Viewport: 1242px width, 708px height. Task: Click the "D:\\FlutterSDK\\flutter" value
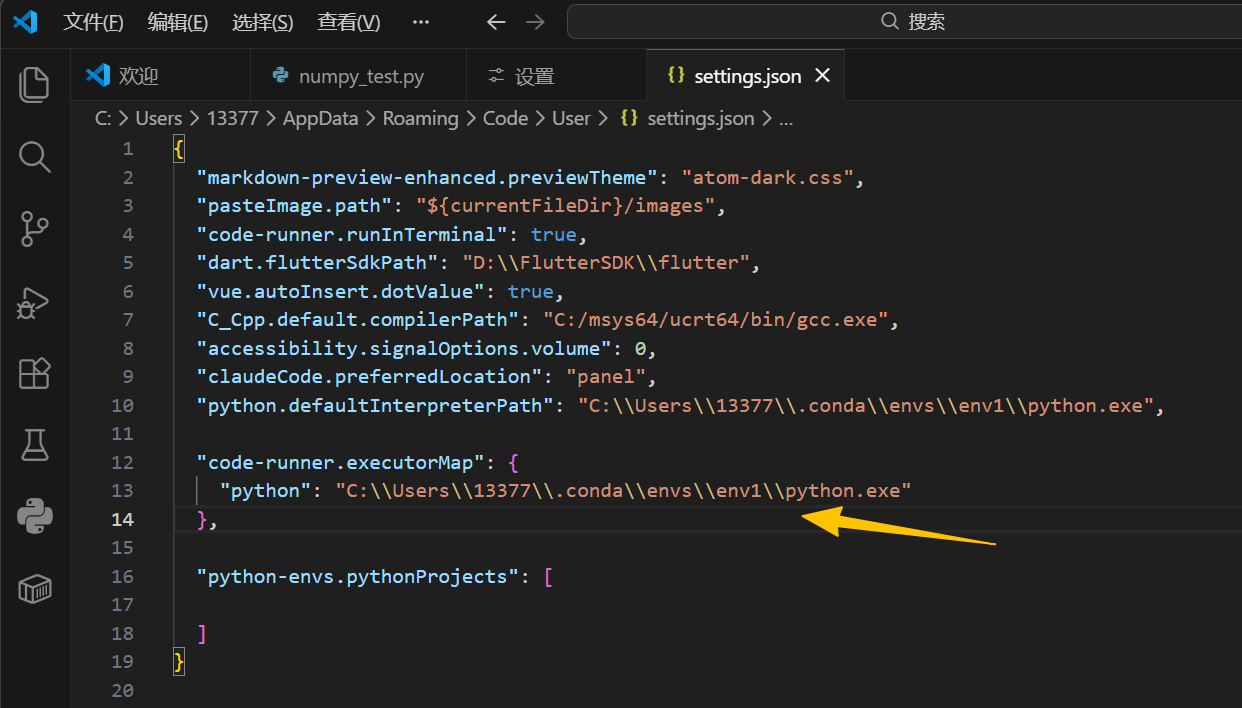click(606, 263)
